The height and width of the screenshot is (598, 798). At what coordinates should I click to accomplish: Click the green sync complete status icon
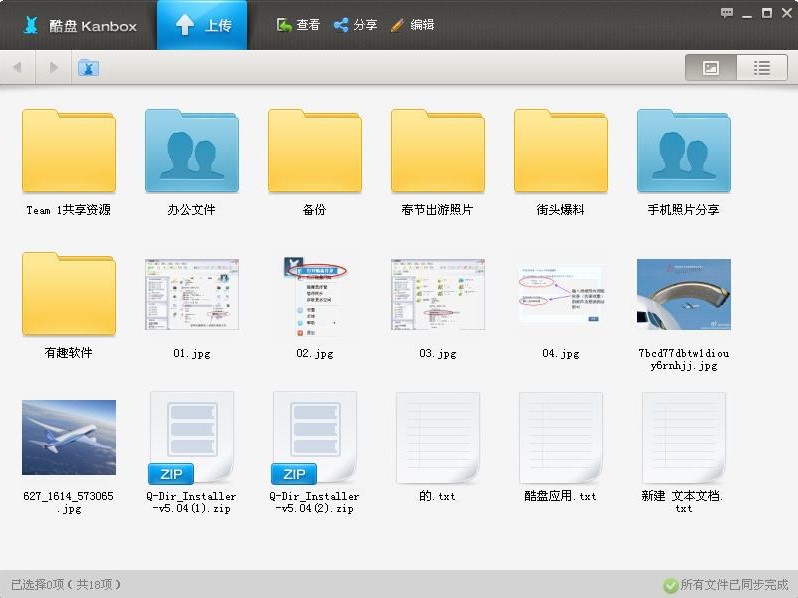pyautogui.click(x=670, y=585)
